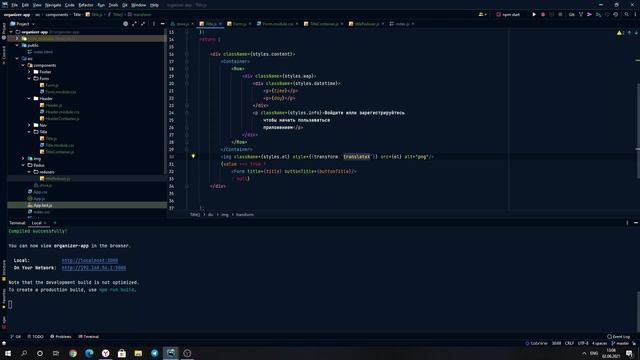Viewport: 640px width, 360px height.
Task: Click CRLF line separator in status bar
Action: (x=569, y=343)
